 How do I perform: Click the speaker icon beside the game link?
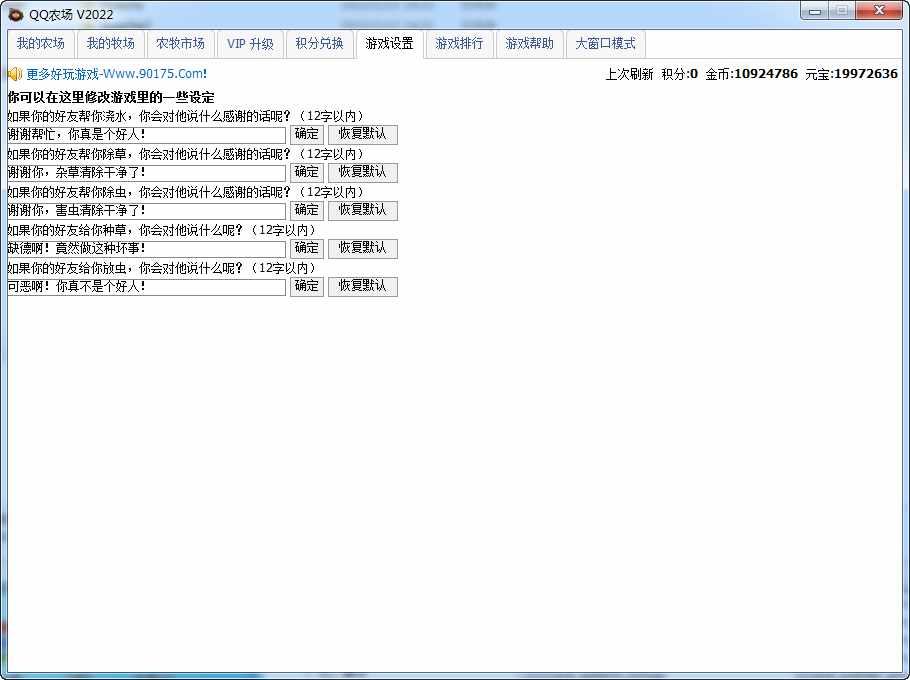click(14, 74)
